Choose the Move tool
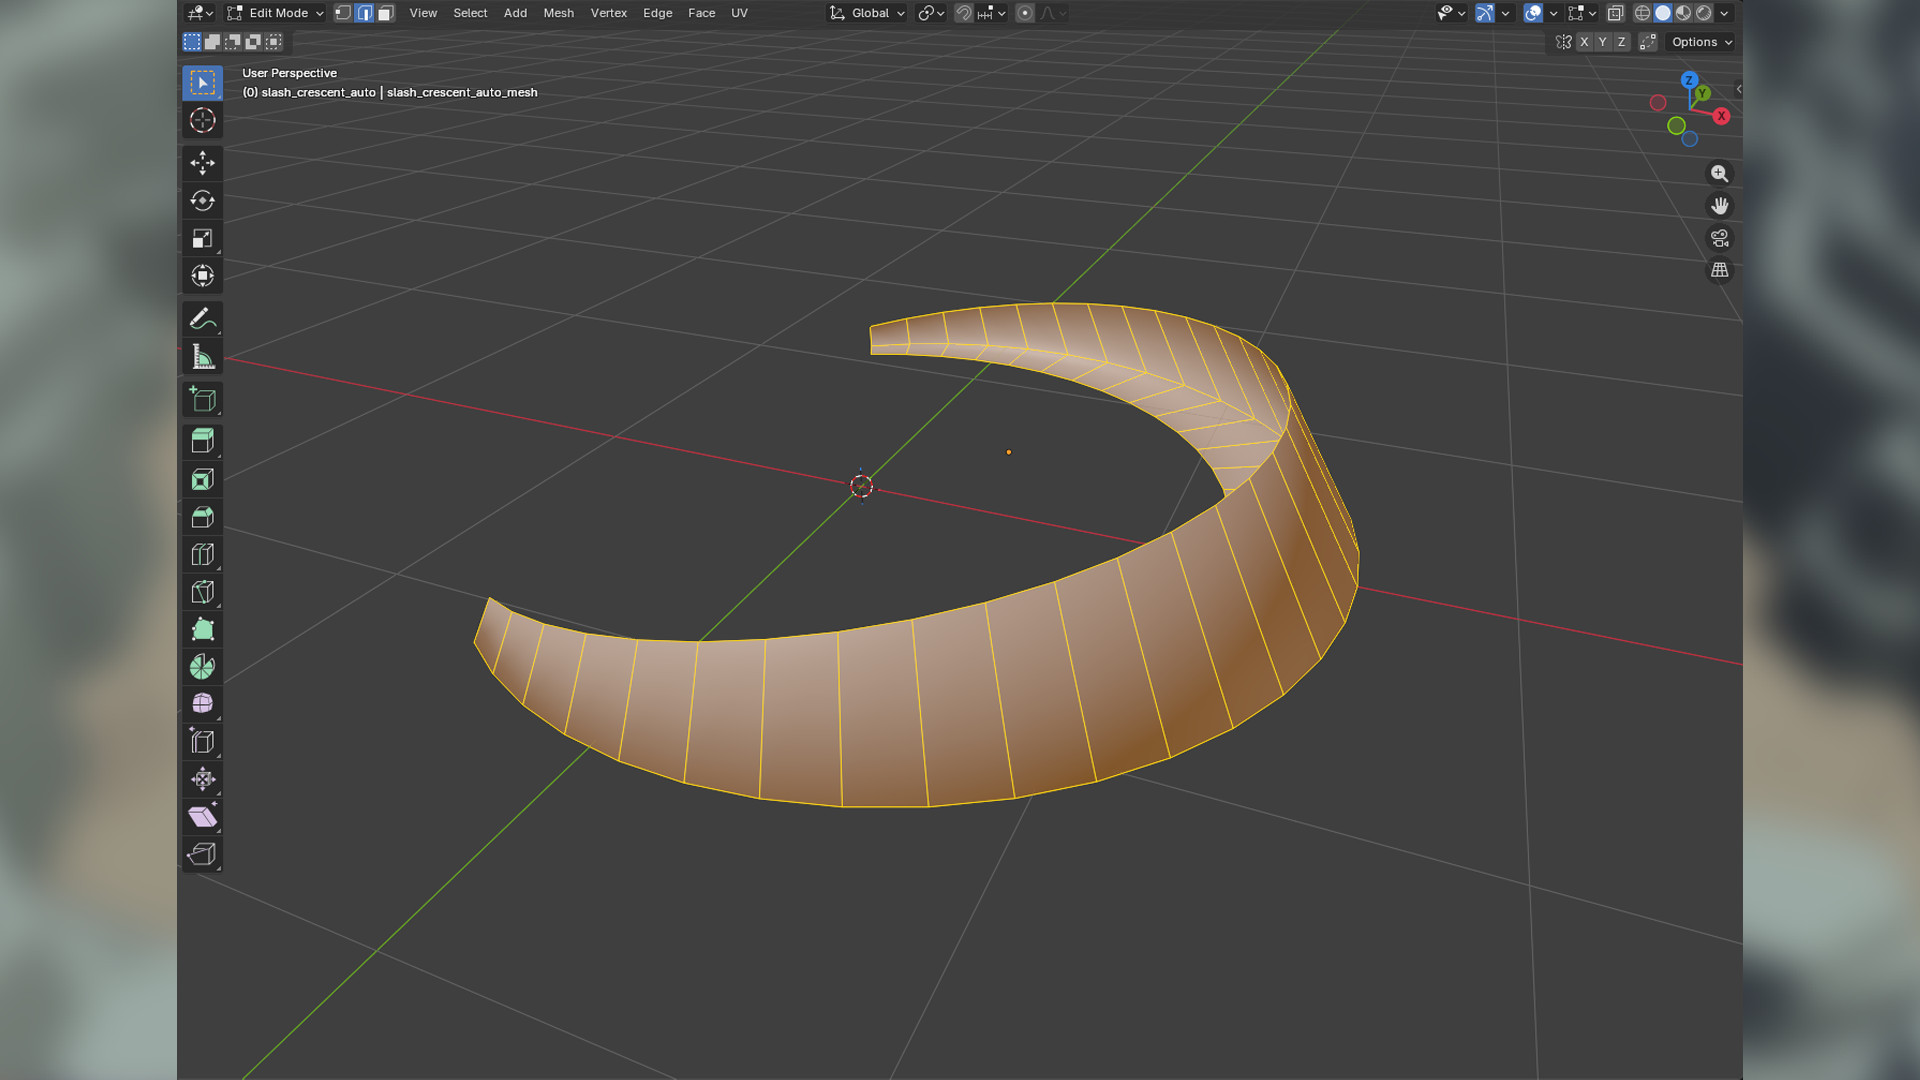Image resolution: width=1920 pixels, height=1080 pixels. pos(202,163)
